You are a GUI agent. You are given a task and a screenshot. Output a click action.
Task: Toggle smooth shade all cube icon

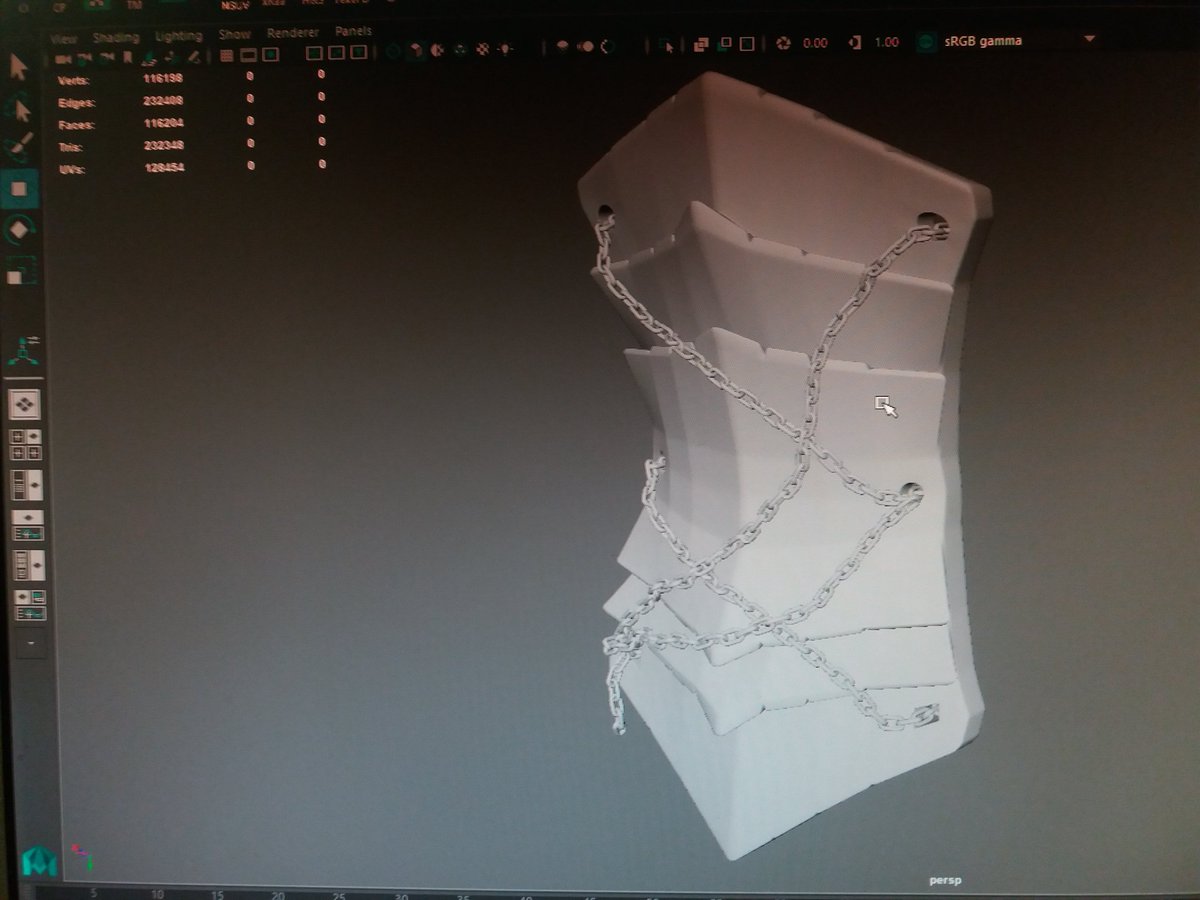pyautogui.click(x=415, y=49)
